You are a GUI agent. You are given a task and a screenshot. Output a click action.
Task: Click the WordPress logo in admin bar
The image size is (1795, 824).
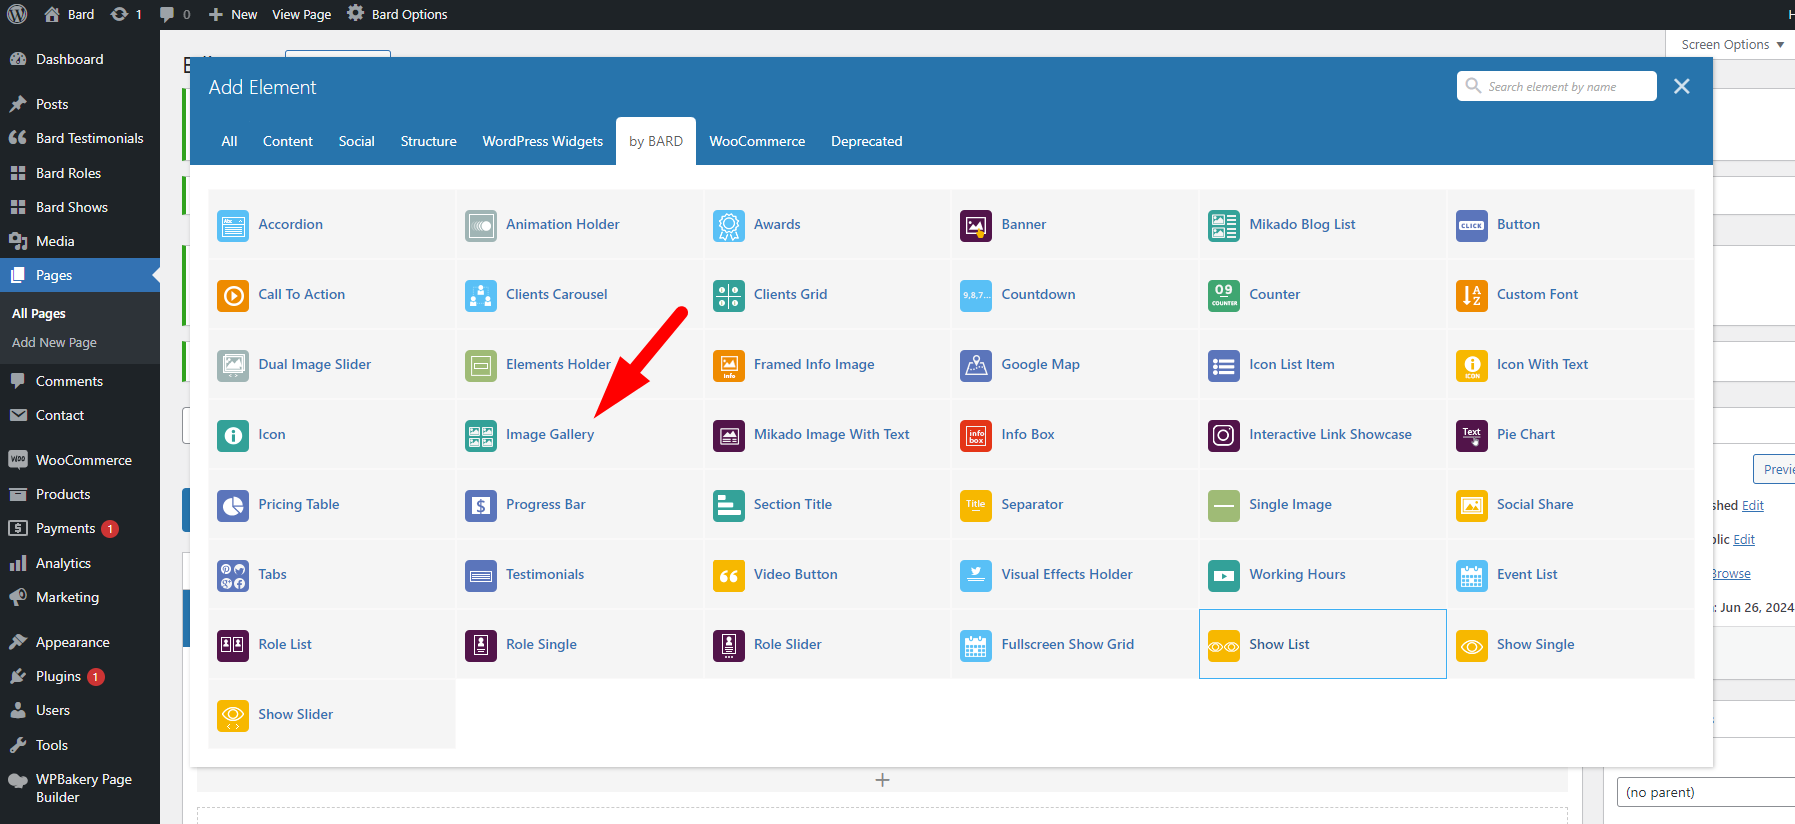(17, 14)
